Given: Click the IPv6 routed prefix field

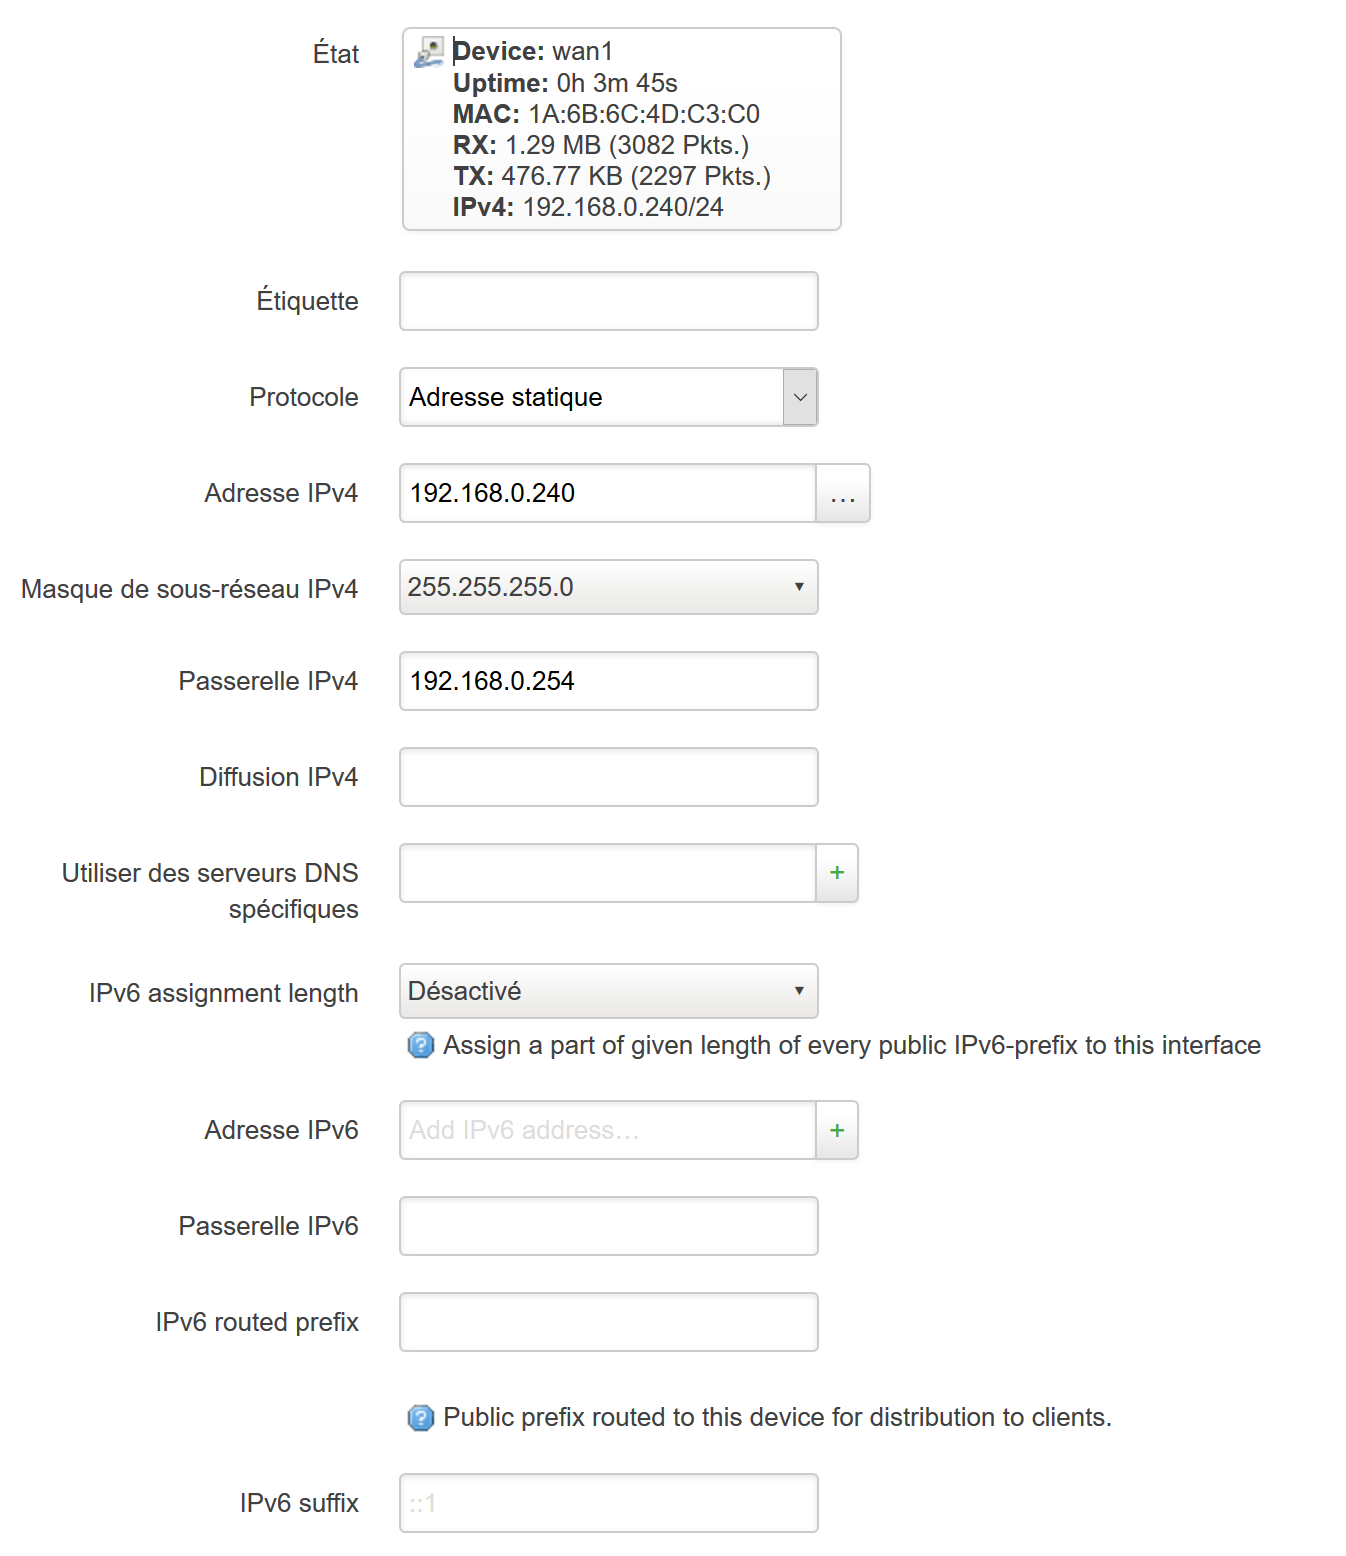Looking at the screenshot, I should coord(608,1321).
